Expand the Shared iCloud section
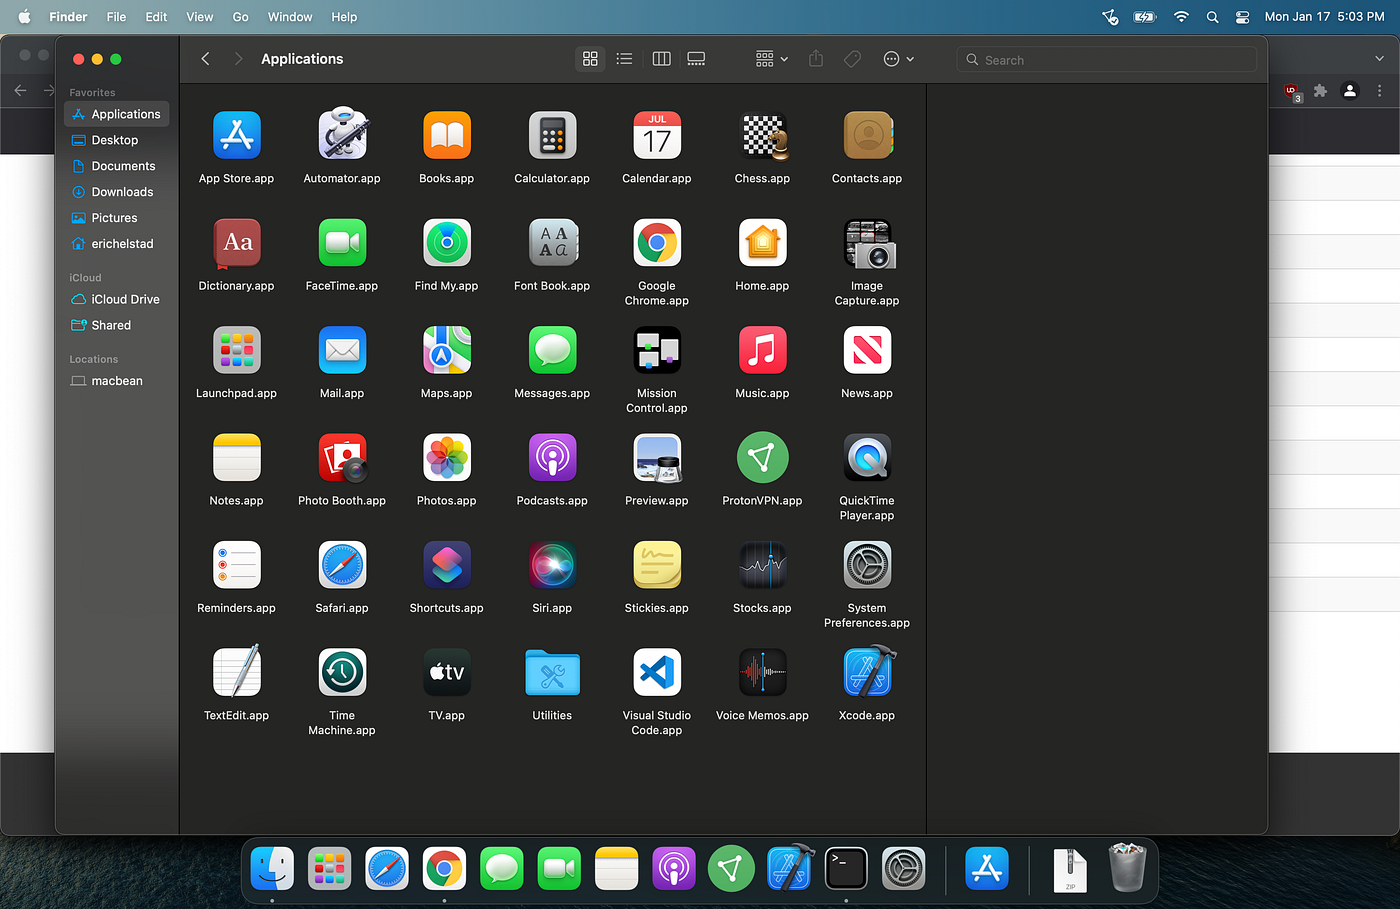Screen dimensions: 1400x909 click(x=109, y=325)
